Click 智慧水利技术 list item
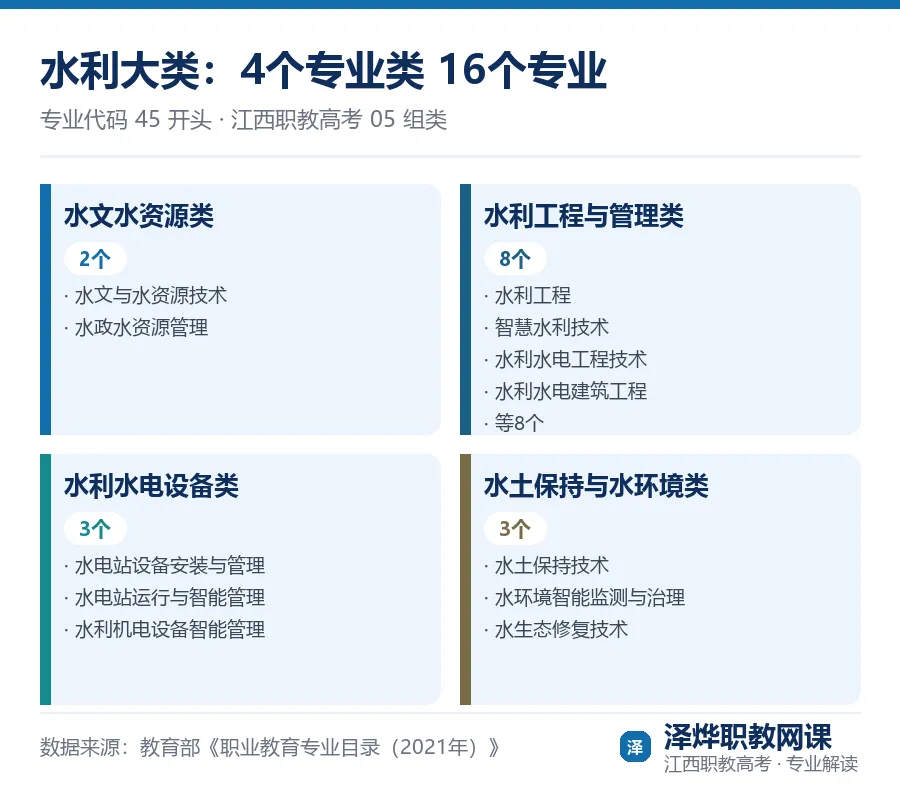This screenshot has width=900, height=790. (546, 328)
